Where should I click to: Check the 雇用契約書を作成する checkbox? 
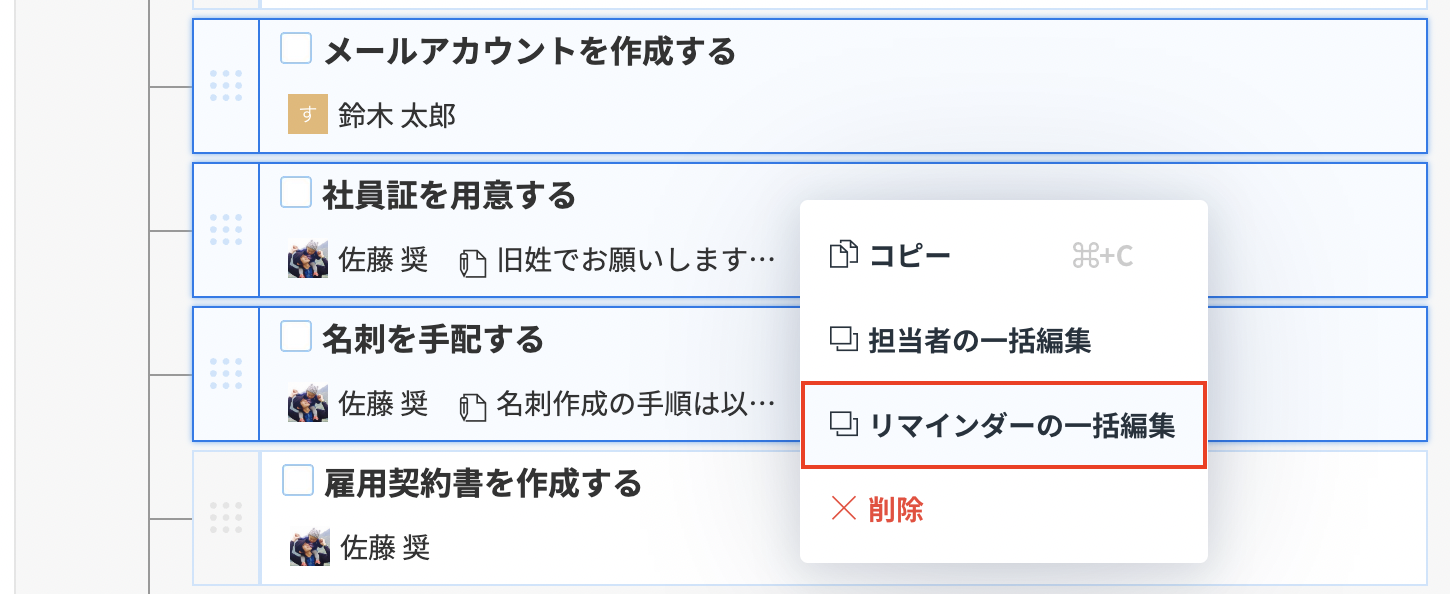[295, 481]
